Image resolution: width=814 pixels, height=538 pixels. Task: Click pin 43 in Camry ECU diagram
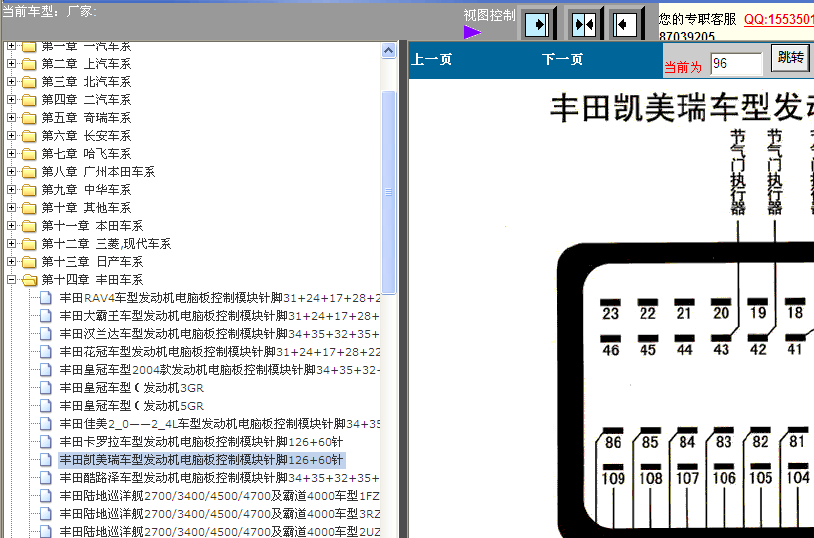pos(721,345)
